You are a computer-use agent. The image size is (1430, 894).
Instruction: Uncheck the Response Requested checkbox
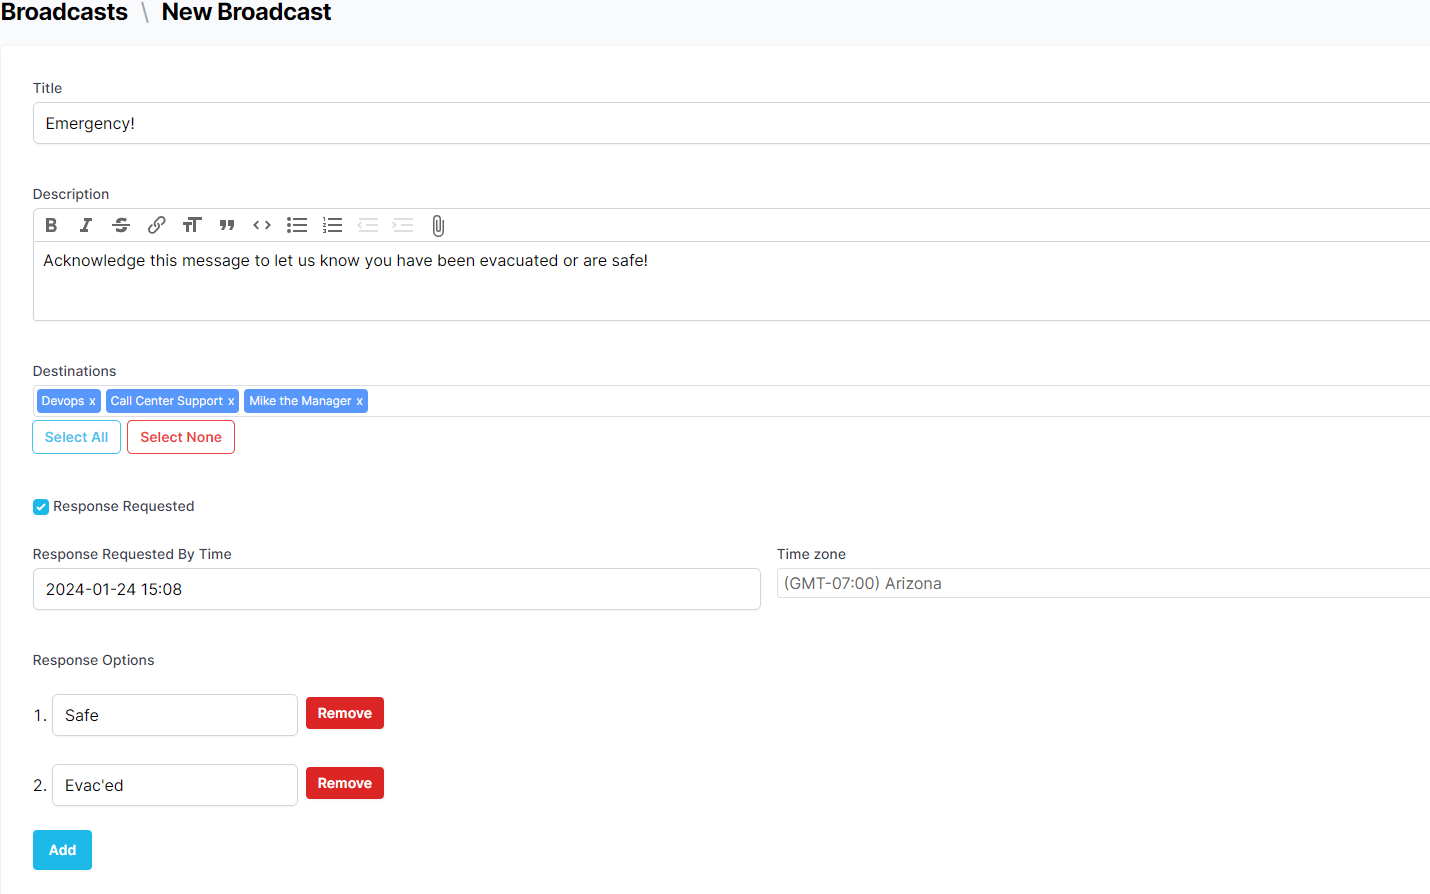[41, 506]
